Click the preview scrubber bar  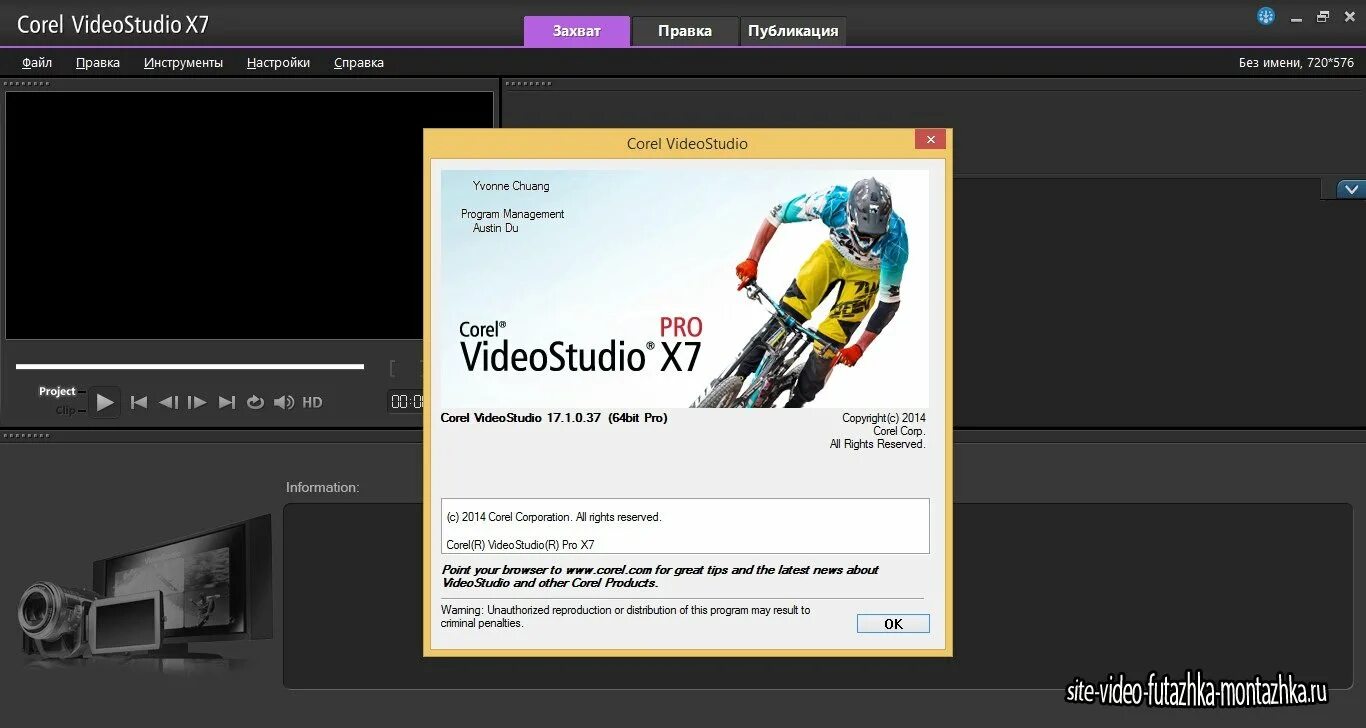pos(190,367)
